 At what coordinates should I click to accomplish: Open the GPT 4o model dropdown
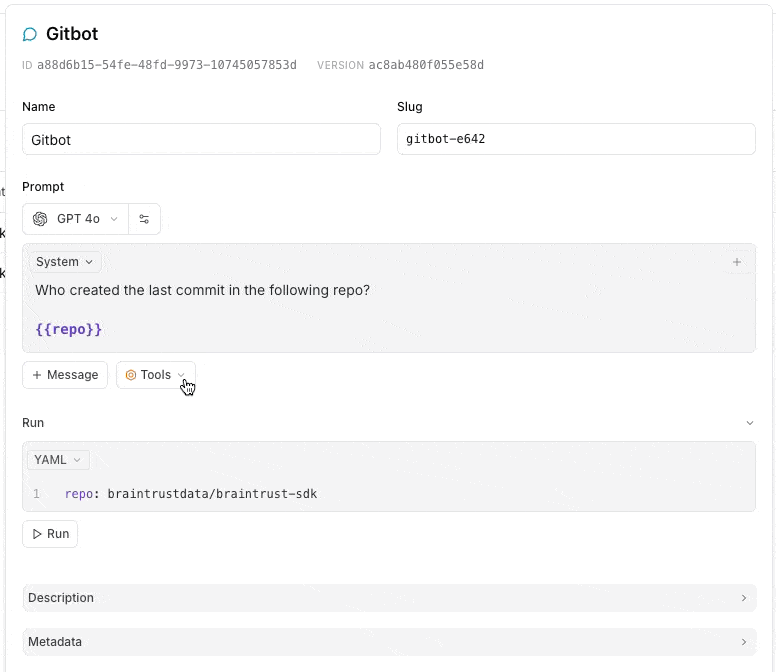point(76,219)
